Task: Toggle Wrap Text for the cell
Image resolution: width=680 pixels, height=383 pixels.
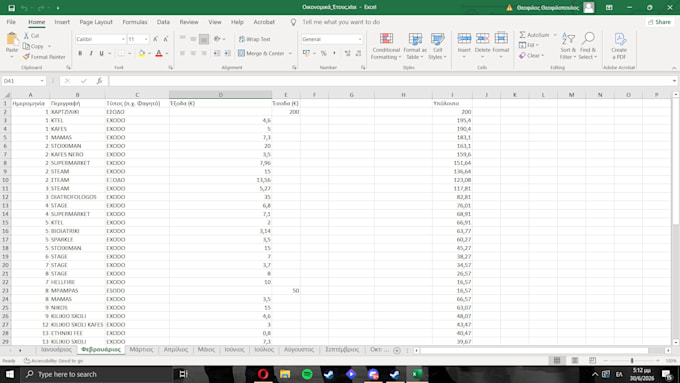Action: click(x=255, y=39)
